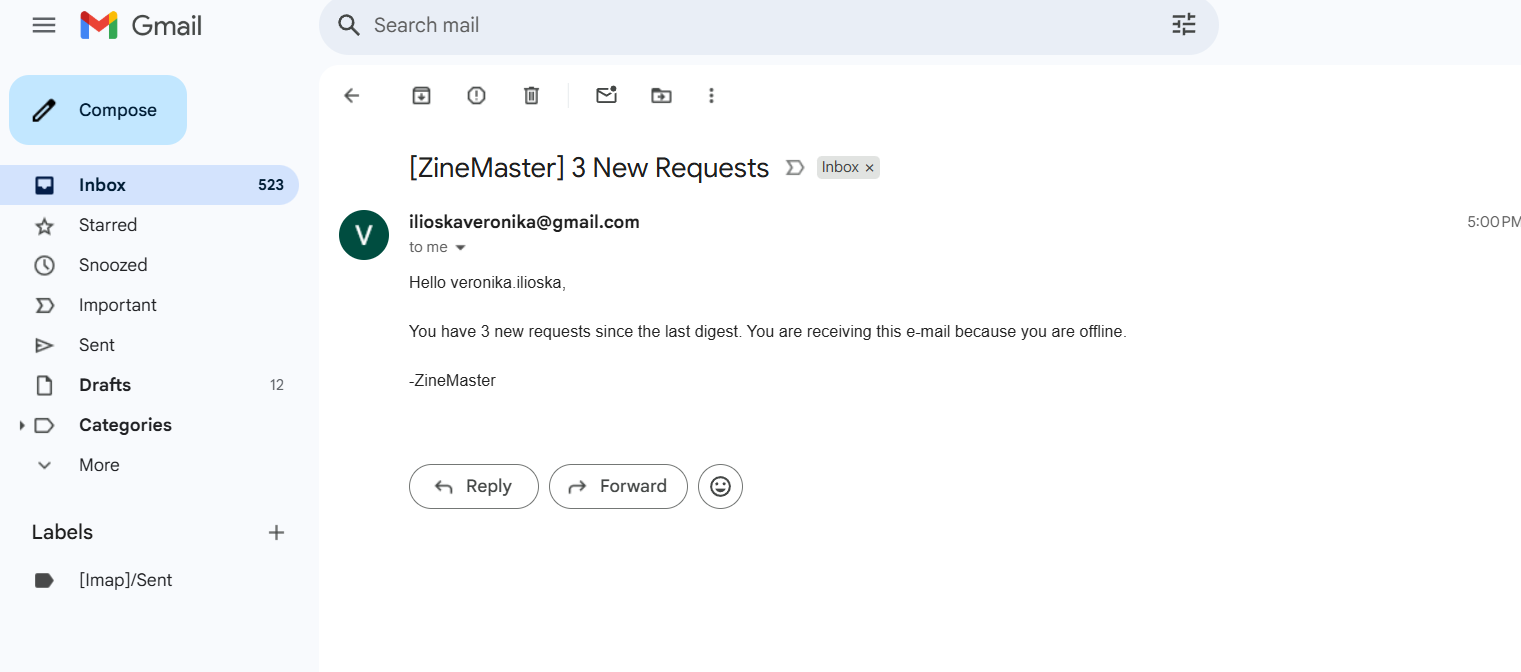Add an emoji reaction to email
This screenshot has height=672, width=1521.
pyautogui.click(x=720, y=486)
